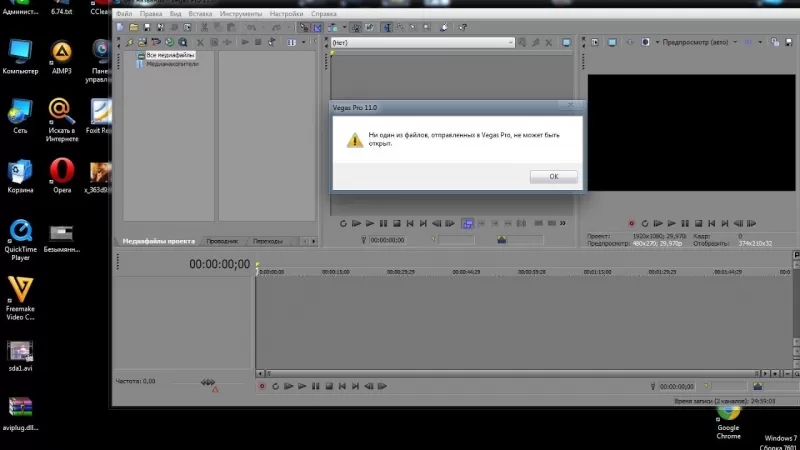The height and width of the screenshot is (450, 800).
Task: Activate What's This help icon
Action: pyautogui.click(x=462, y=27)
